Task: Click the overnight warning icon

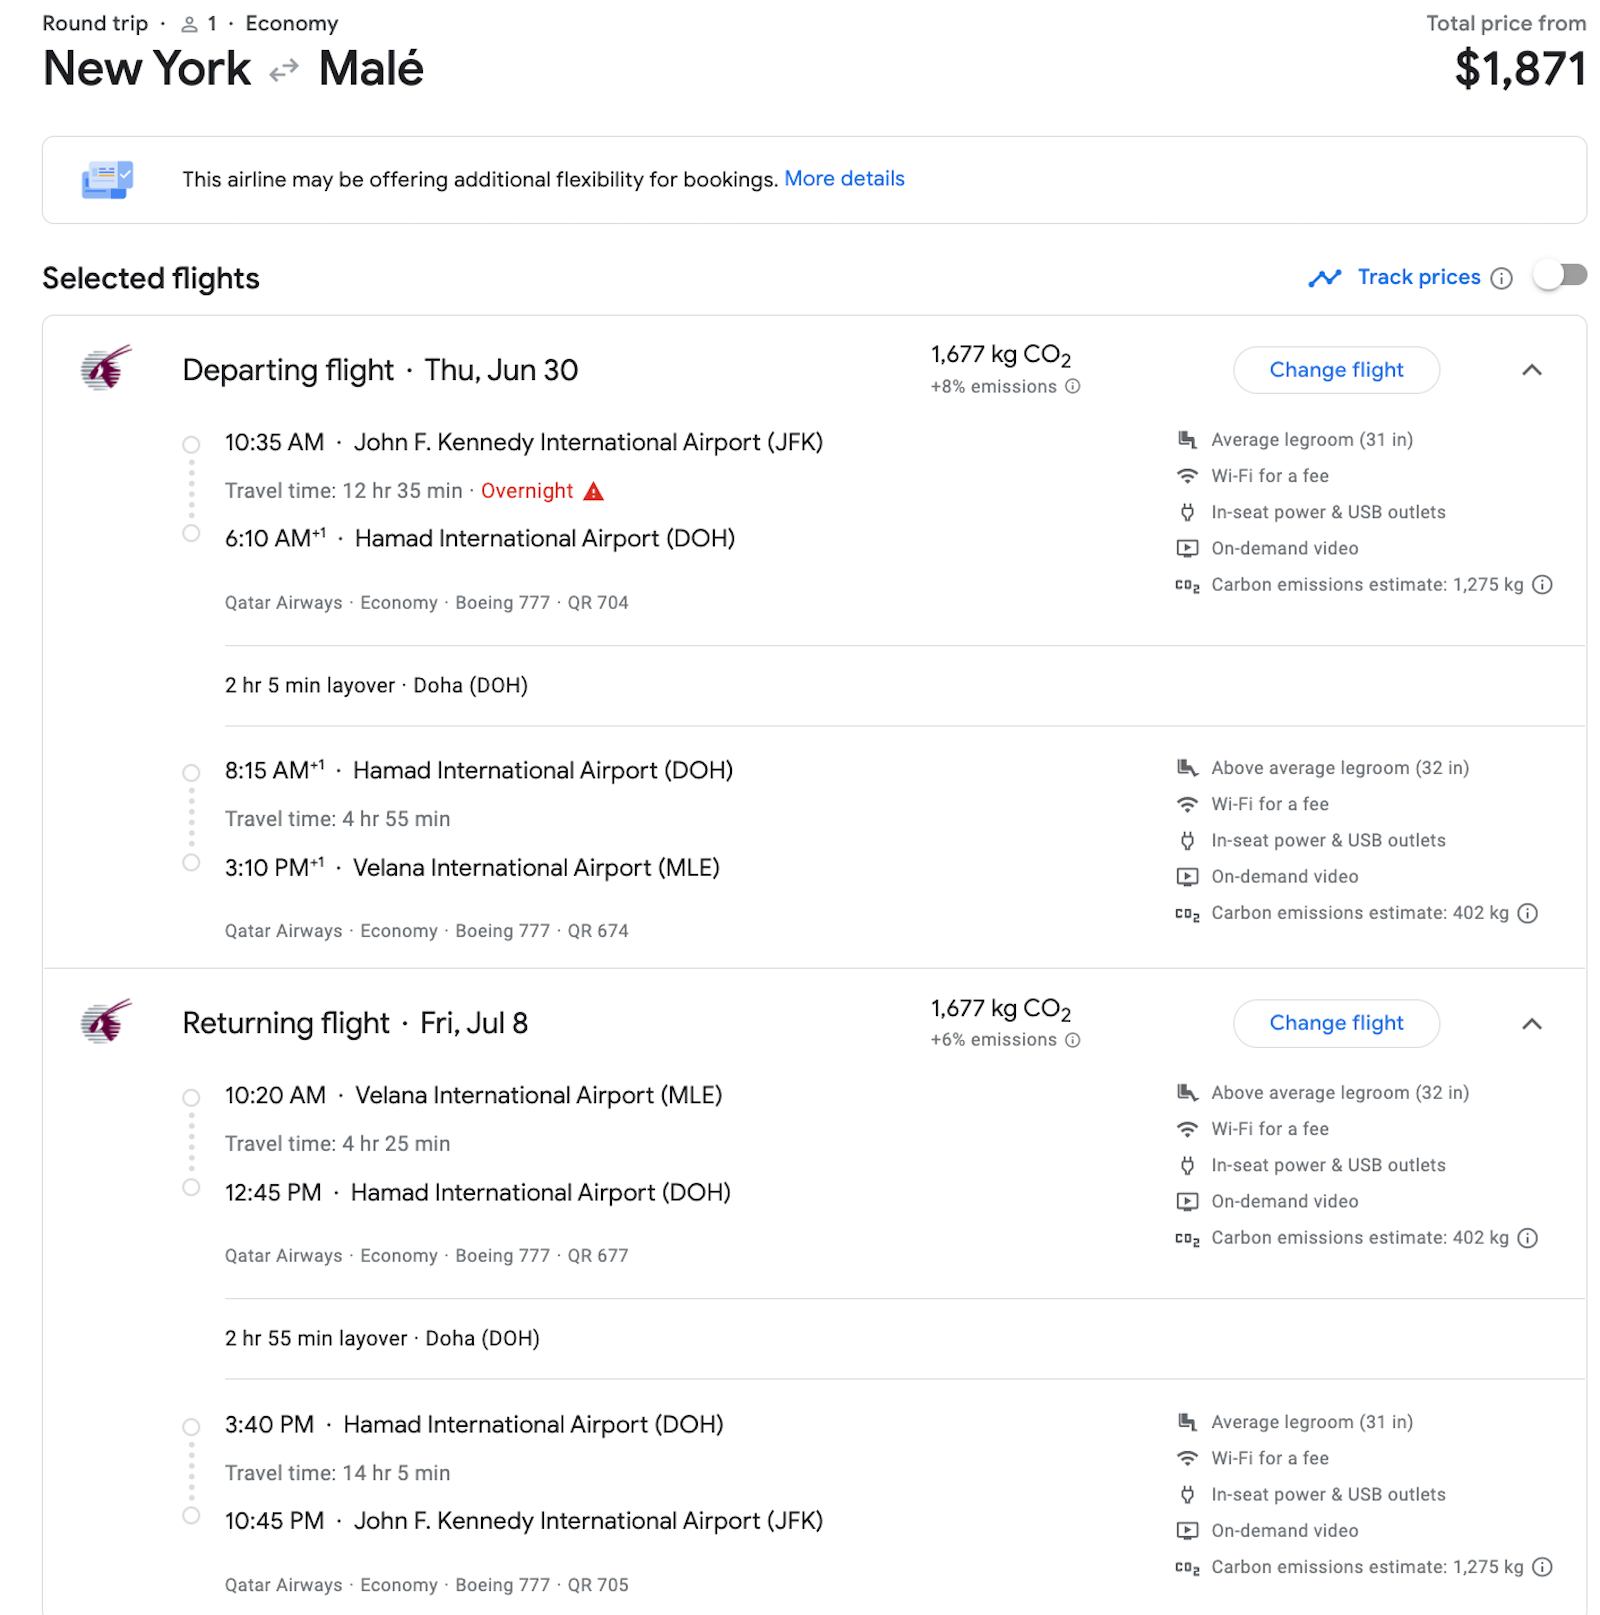Action: pyautogui.click(x=594, y=491)
